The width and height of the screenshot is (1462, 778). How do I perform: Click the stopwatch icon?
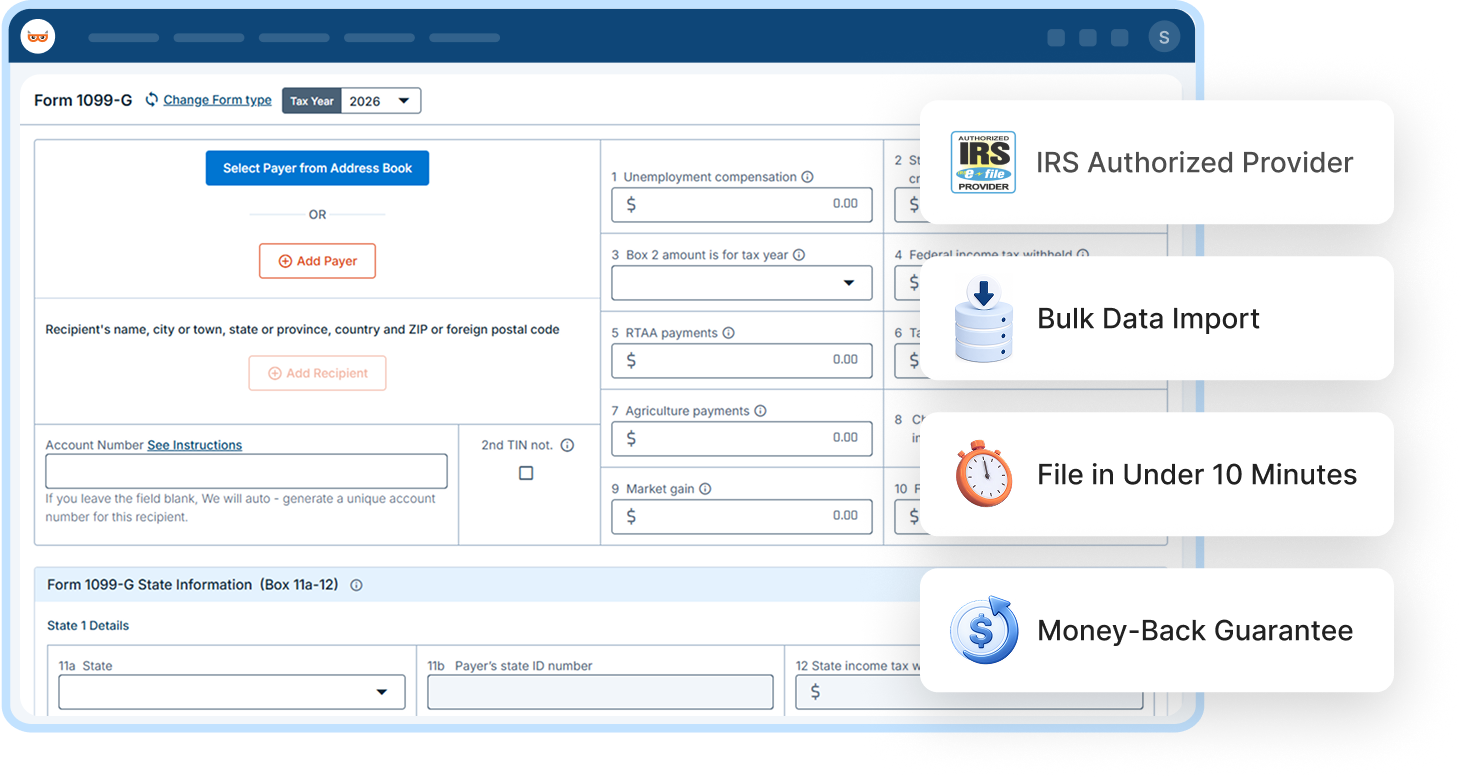click(983, 473)
